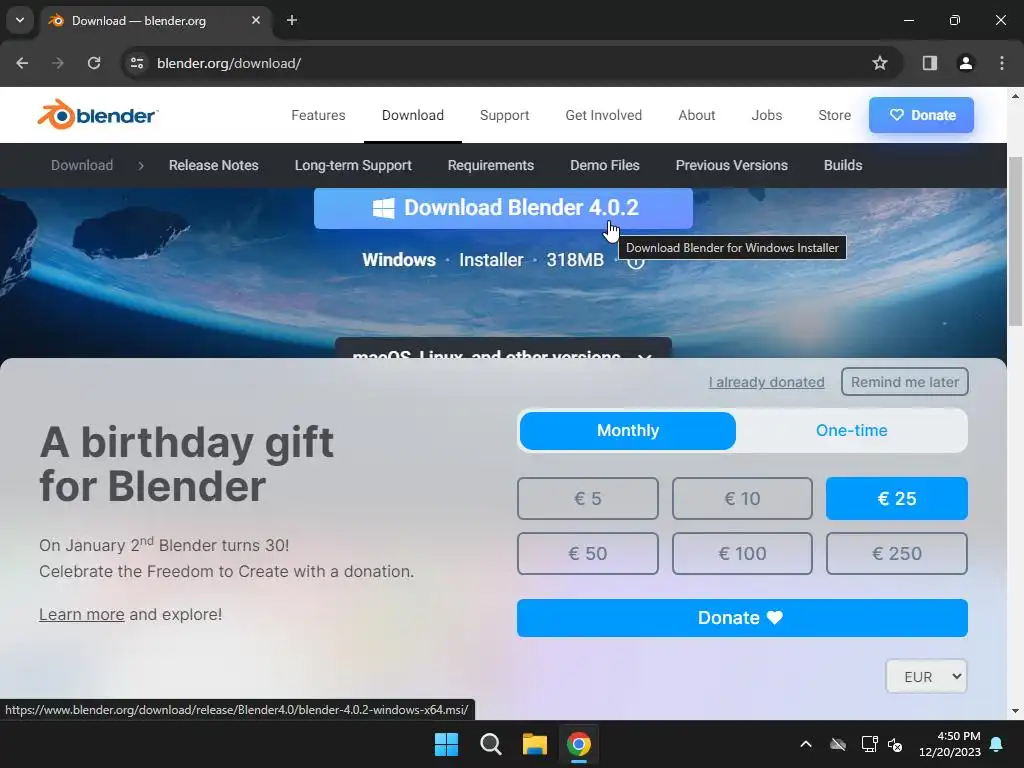Viewport: 1024px width, 768px height.
Task: Open tab search chevron at top left
Action: (20, 20)
